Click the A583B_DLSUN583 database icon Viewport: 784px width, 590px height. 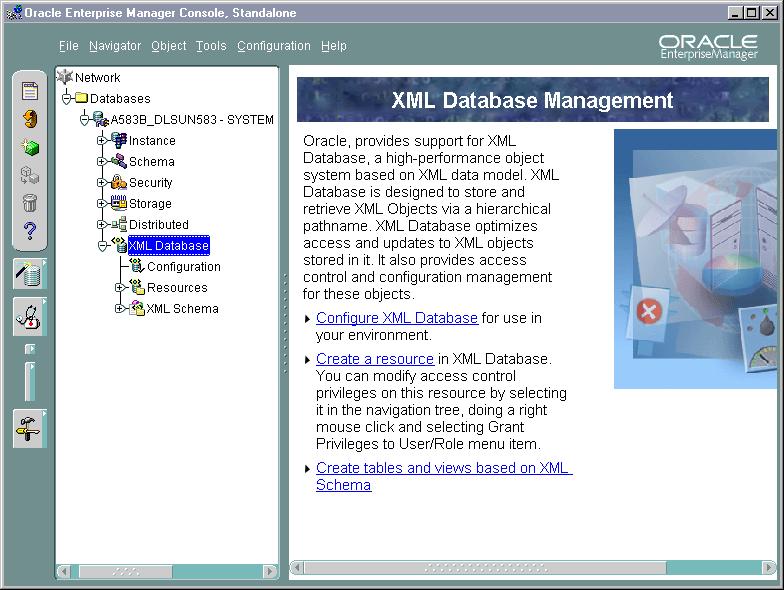coord(101,120)
